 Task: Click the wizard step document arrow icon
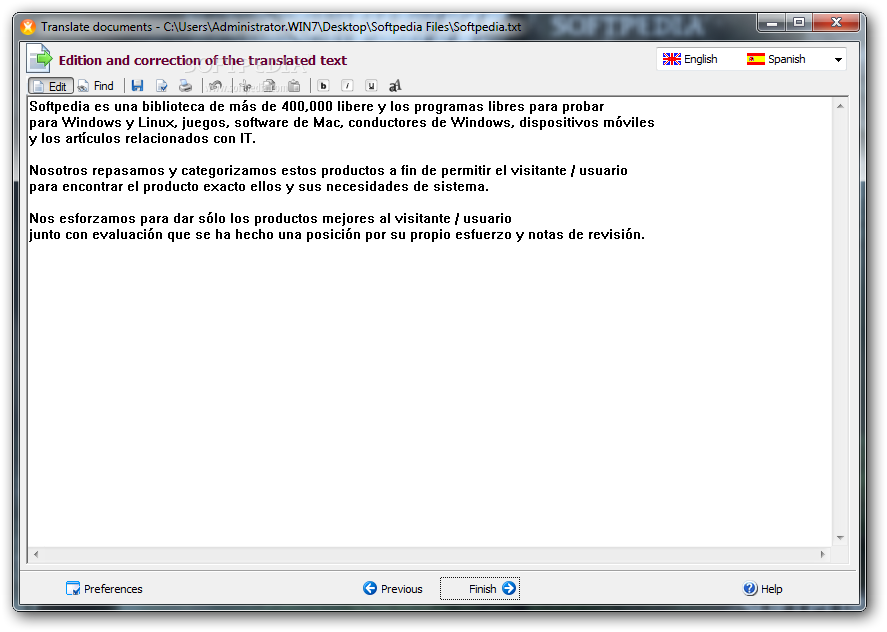[x=40, y=58]
